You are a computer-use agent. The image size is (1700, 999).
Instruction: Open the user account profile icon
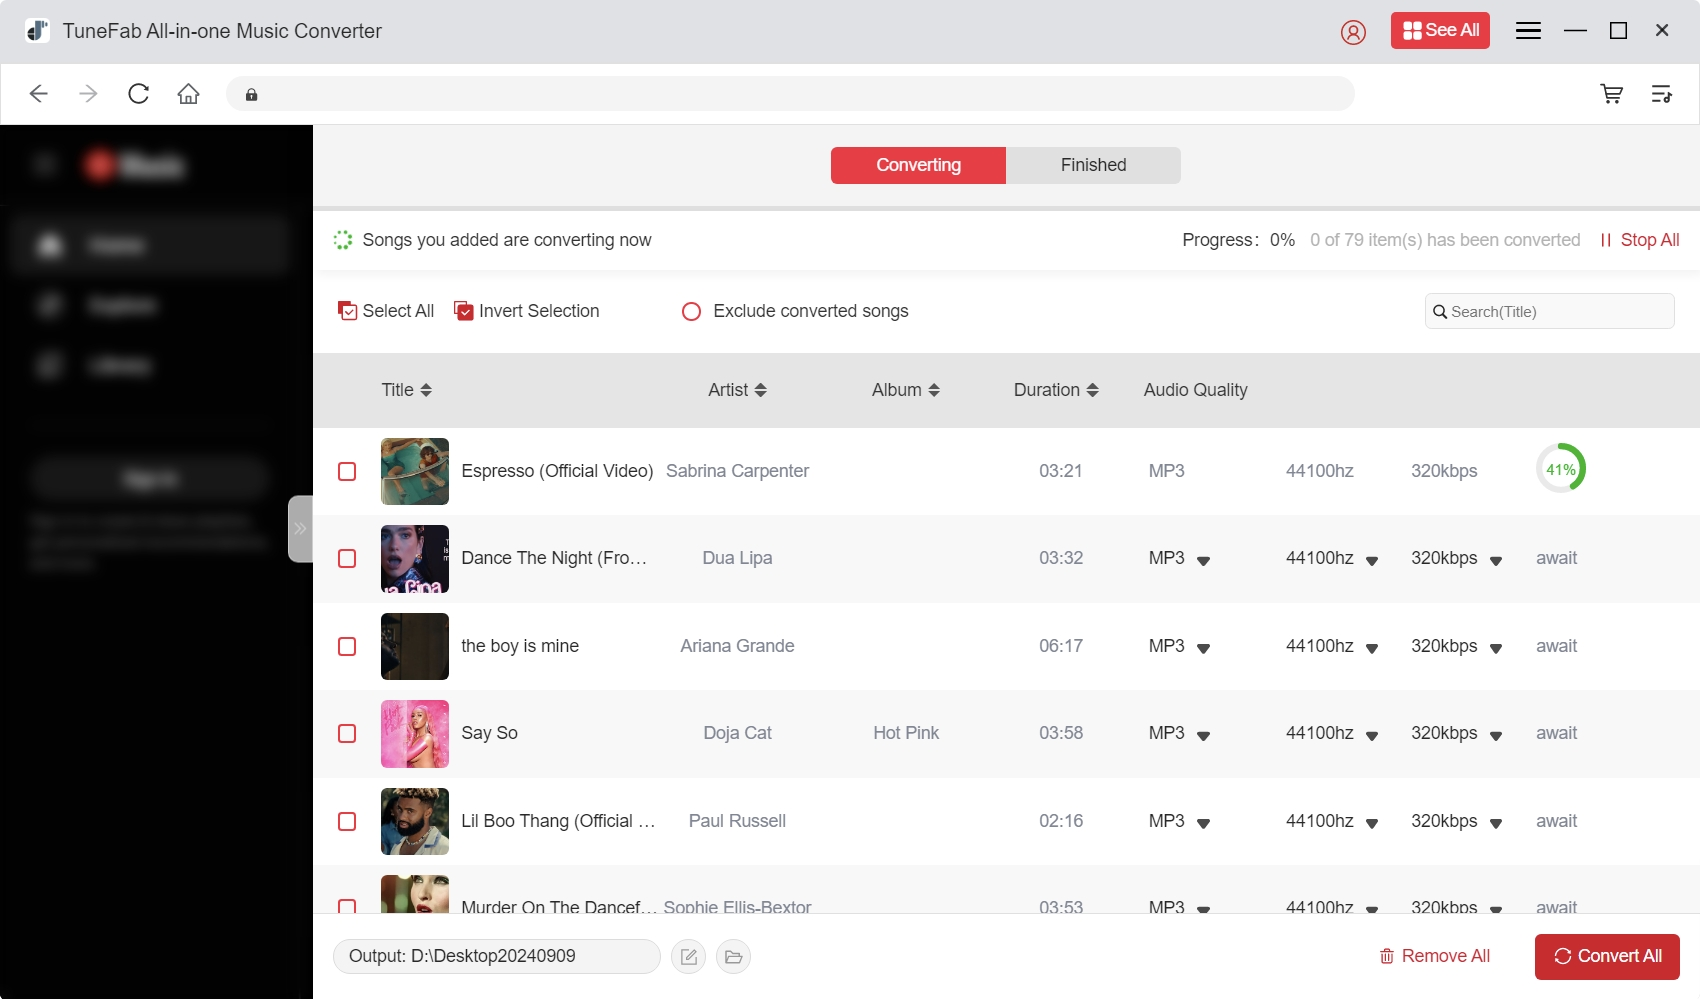pos(1353,32)
